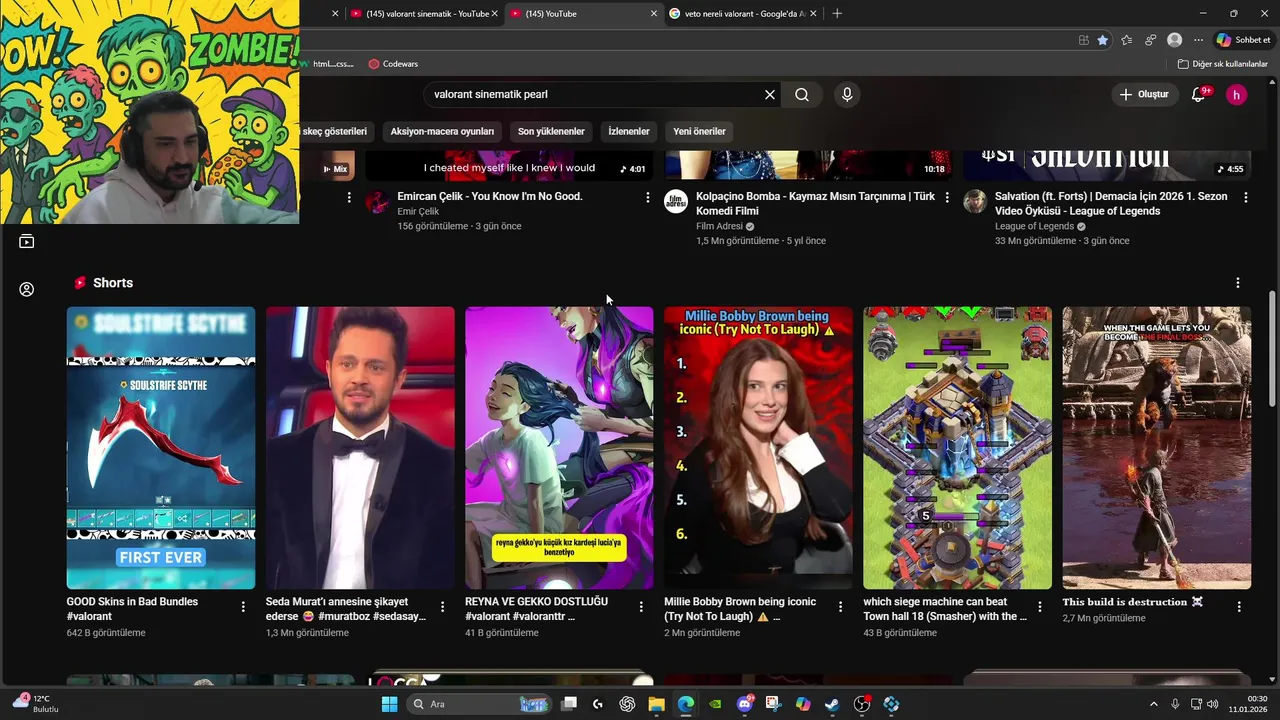Viewport: 1280px width, 720px height.
Task: Open File Explorer from the taskbar
Action: pos(656,704)
